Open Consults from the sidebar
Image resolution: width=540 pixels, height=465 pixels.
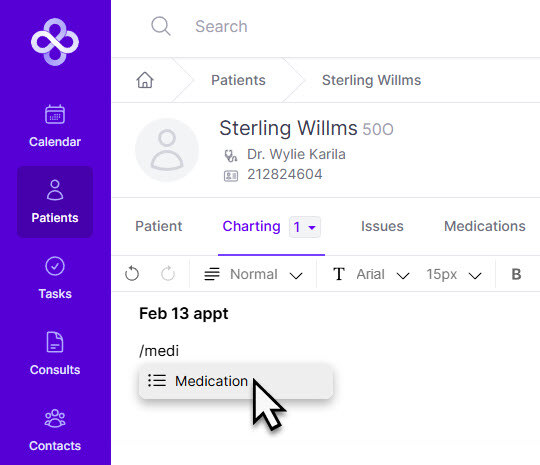(55, 354)
